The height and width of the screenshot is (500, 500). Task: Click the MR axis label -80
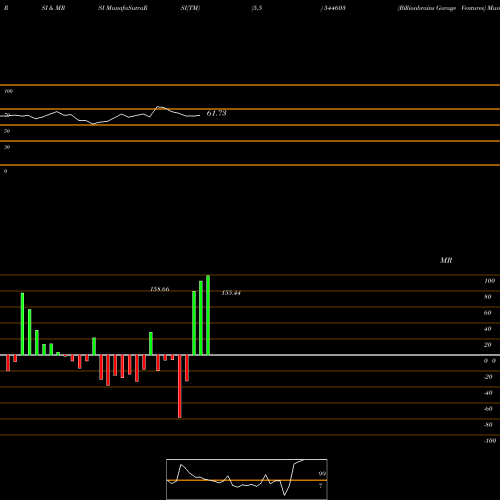pos(488,425)
